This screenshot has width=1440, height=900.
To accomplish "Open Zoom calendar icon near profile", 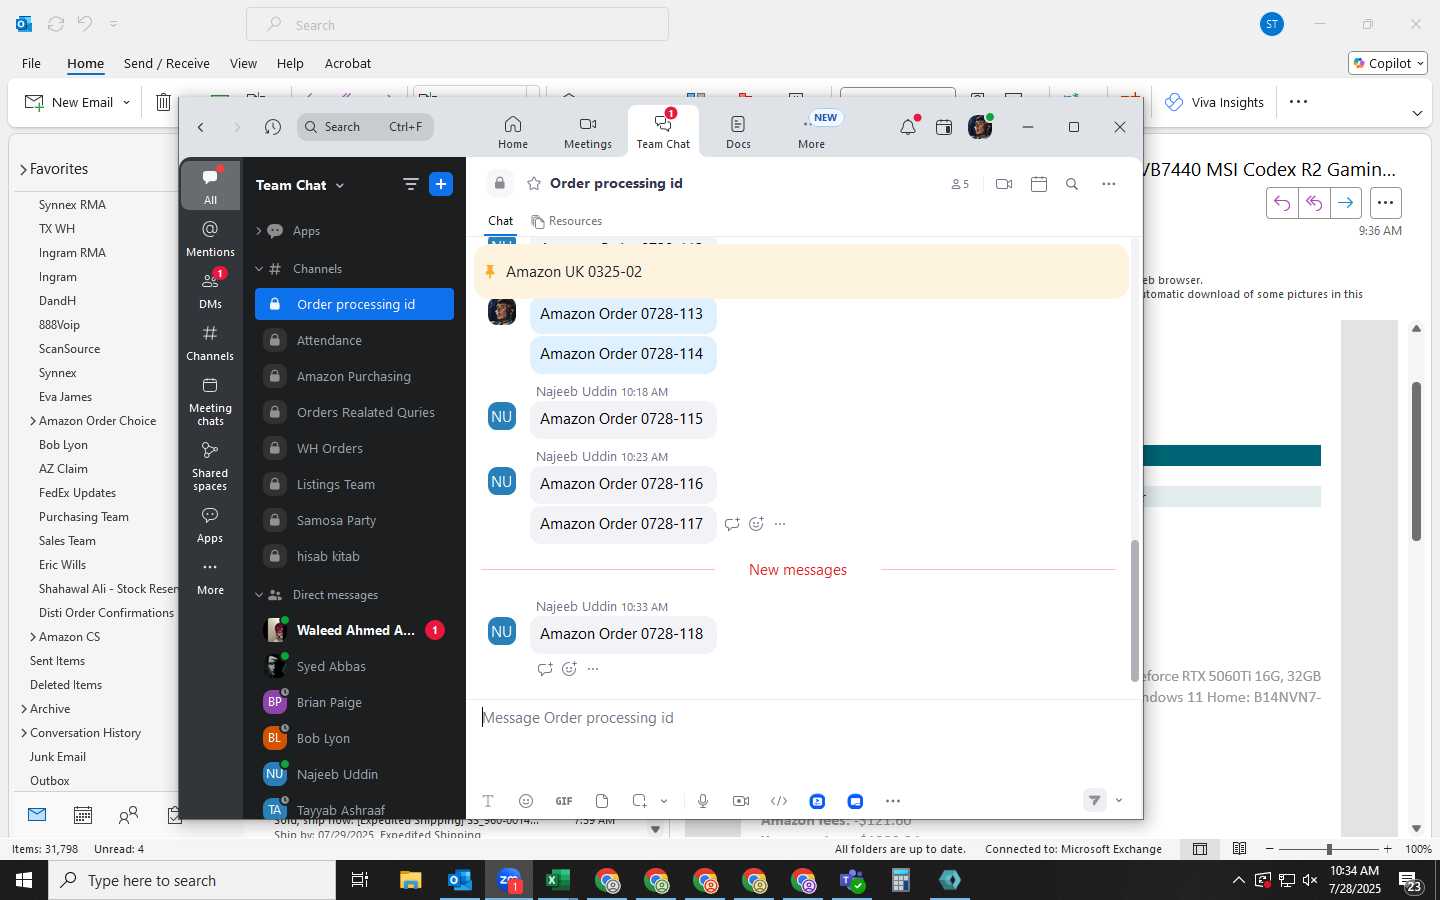I will point(944,127).
